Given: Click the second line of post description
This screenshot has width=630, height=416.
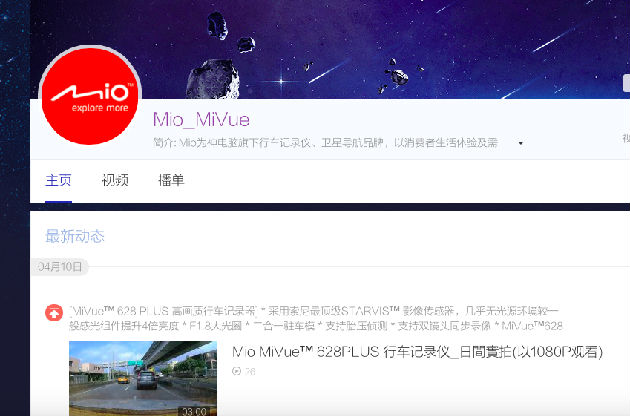Looking at the screenshot, I should coord(316,326).
